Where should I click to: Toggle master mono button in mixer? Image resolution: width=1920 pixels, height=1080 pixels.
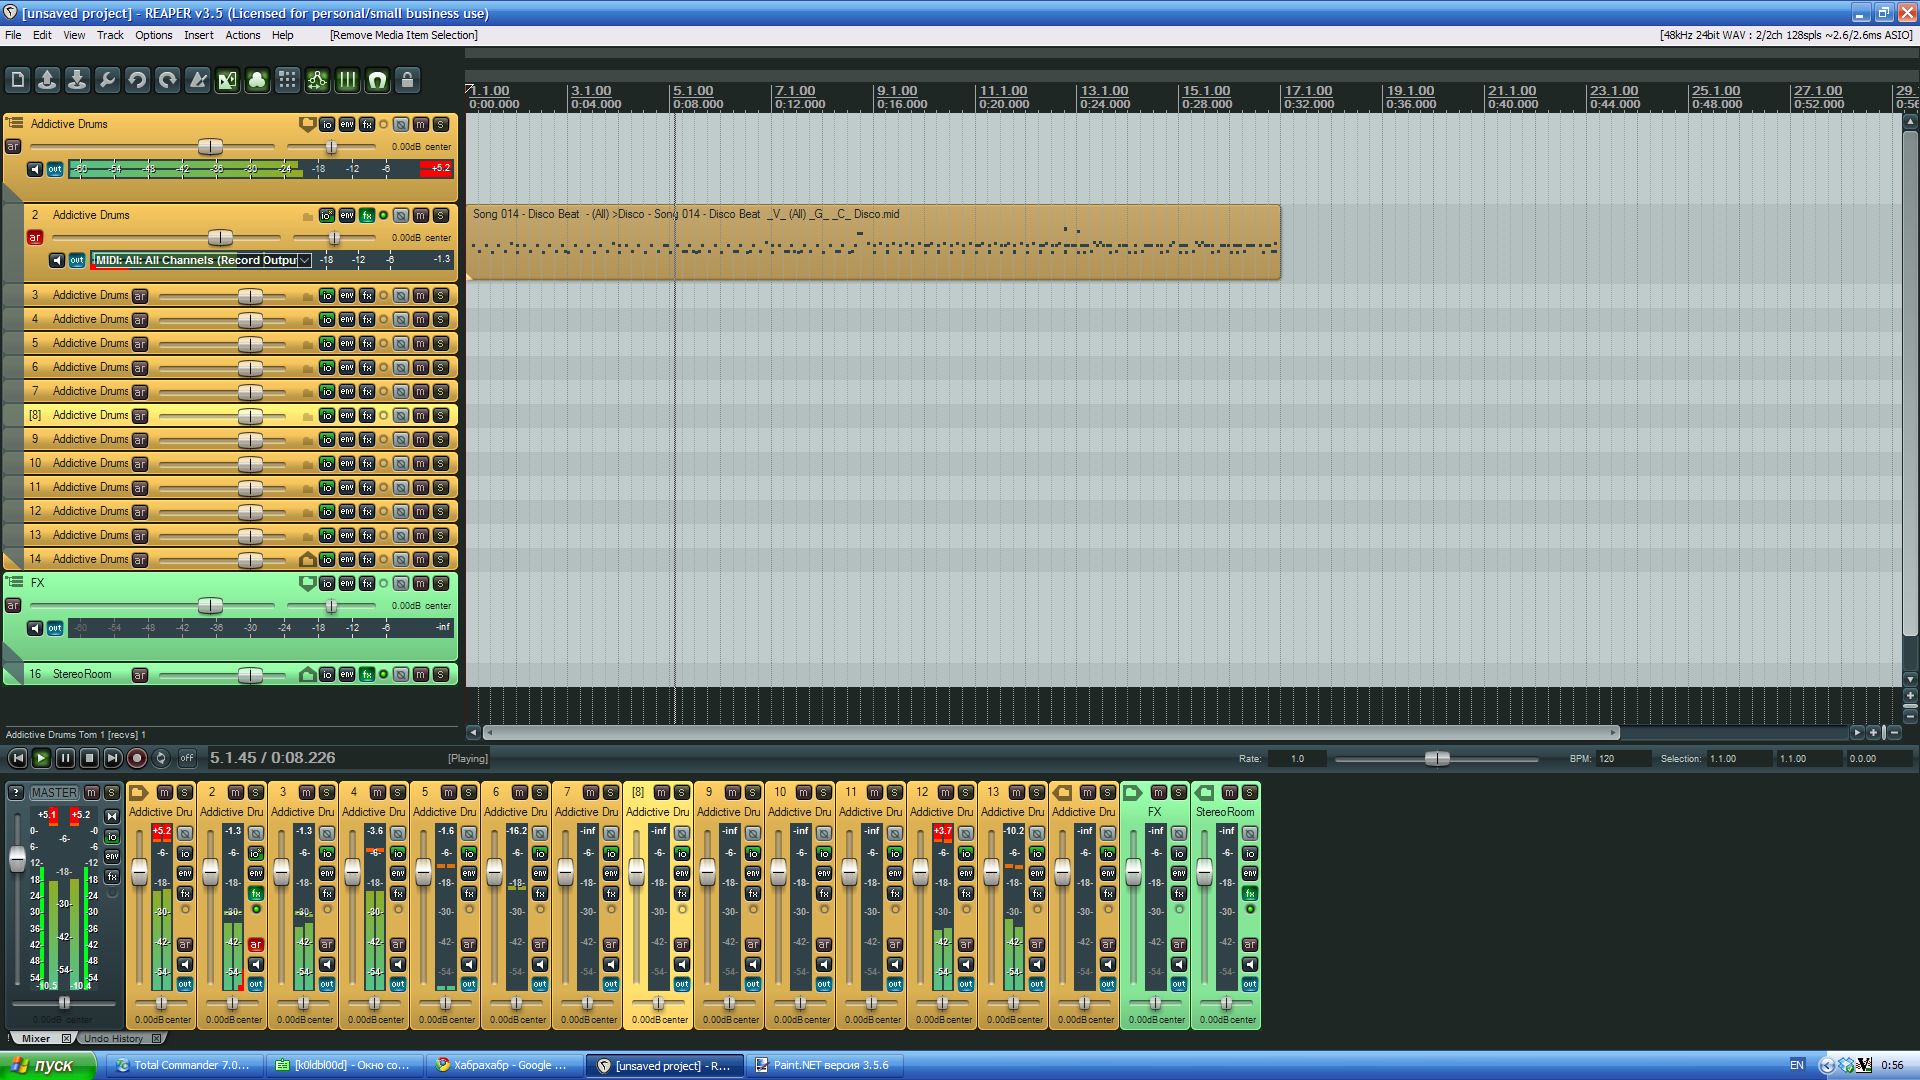(x=112, y=816)
